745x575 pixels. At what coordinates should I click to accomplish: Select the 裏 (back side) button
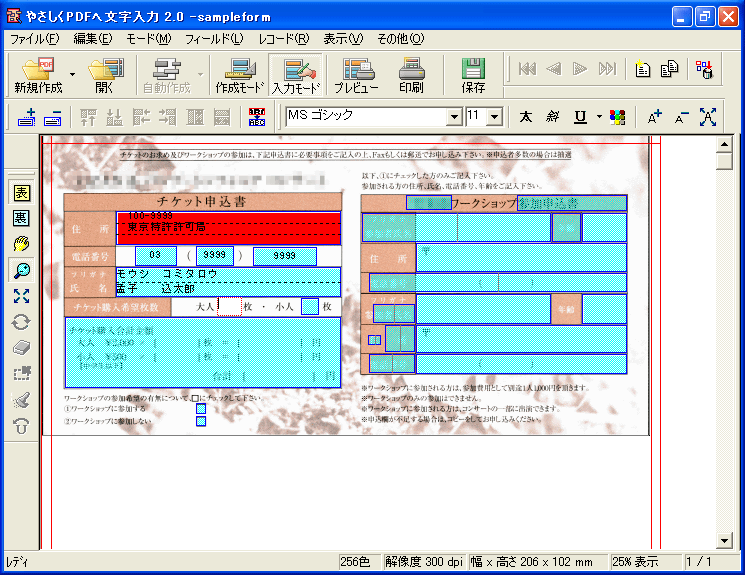pos(21,219)
